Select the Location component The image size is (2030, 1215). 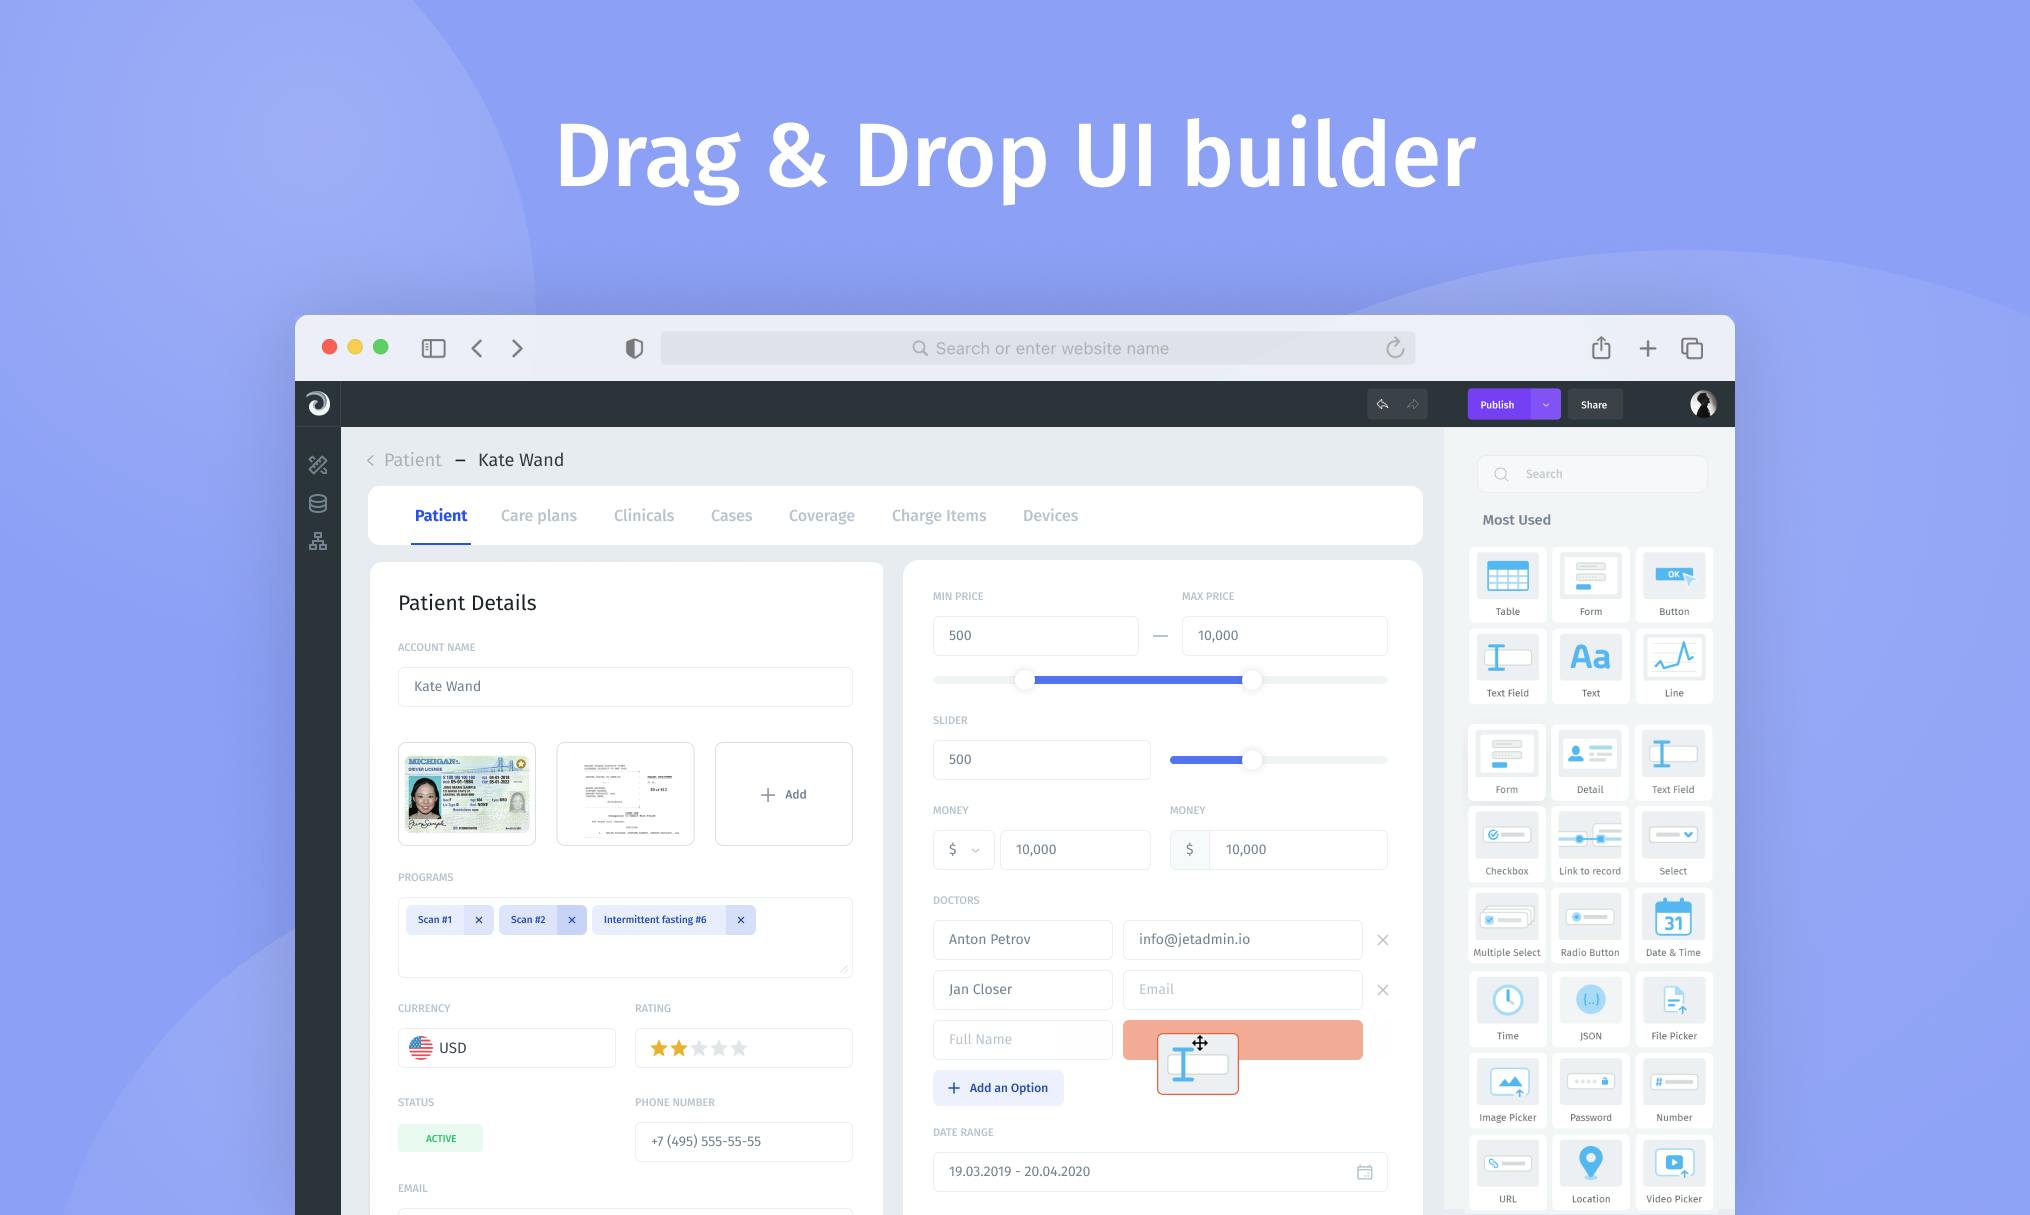tap(1590, 1174)
